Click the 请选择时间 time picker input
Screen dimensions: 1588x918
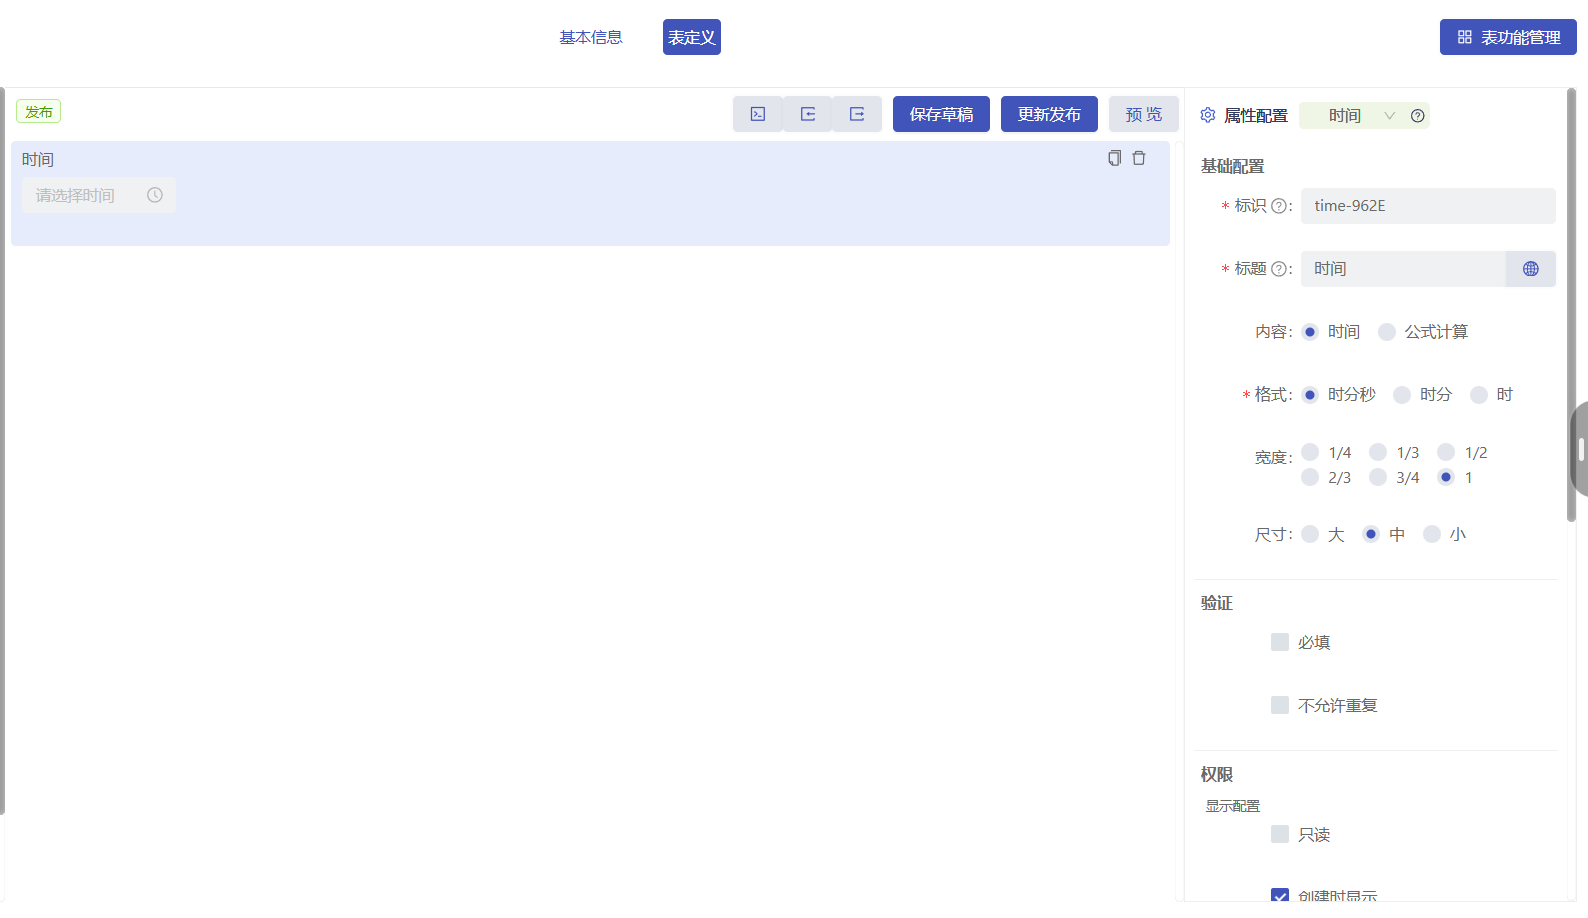click(99, 195)
